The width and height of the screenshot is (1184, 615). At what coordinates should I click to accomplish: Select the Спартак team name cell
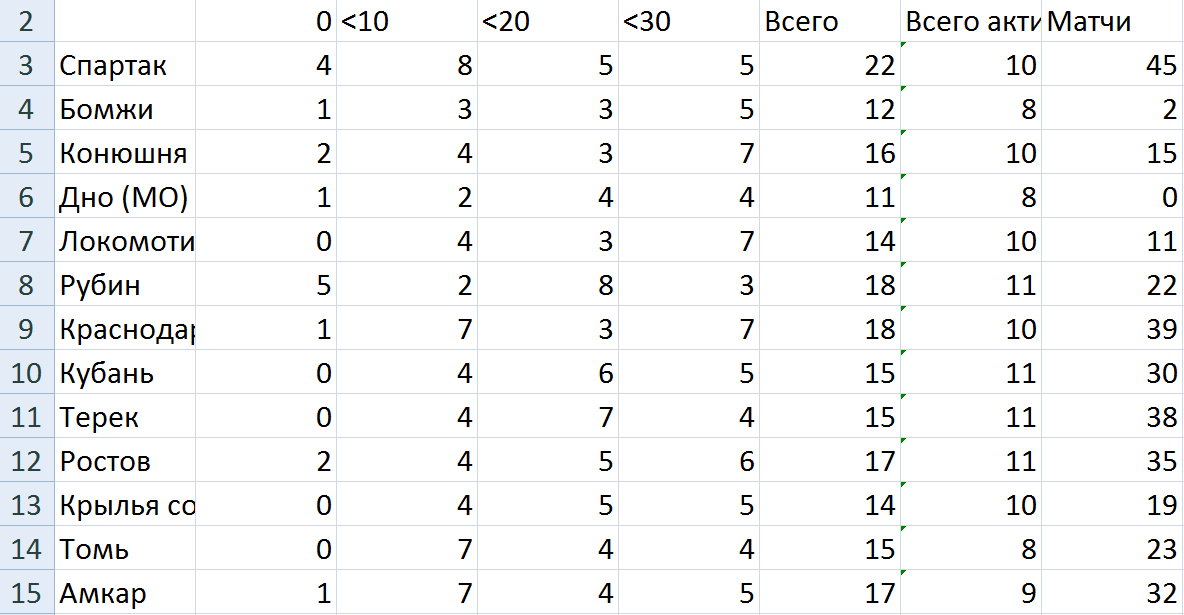coord(125,66)
